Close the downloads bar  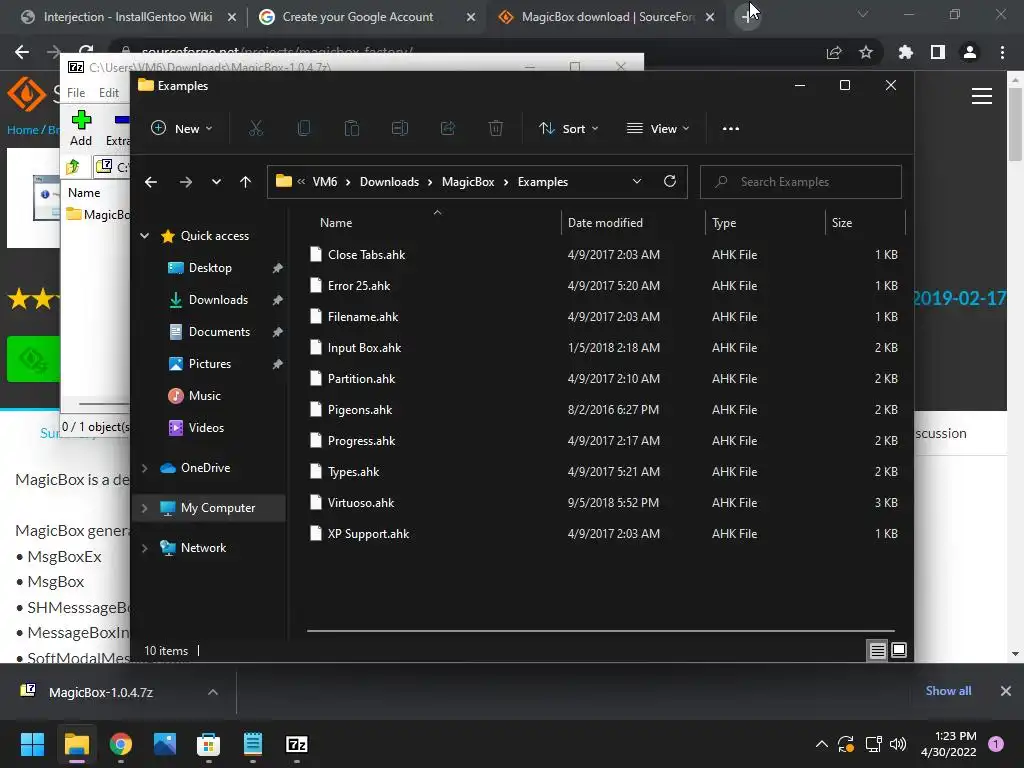(1006, 691)
